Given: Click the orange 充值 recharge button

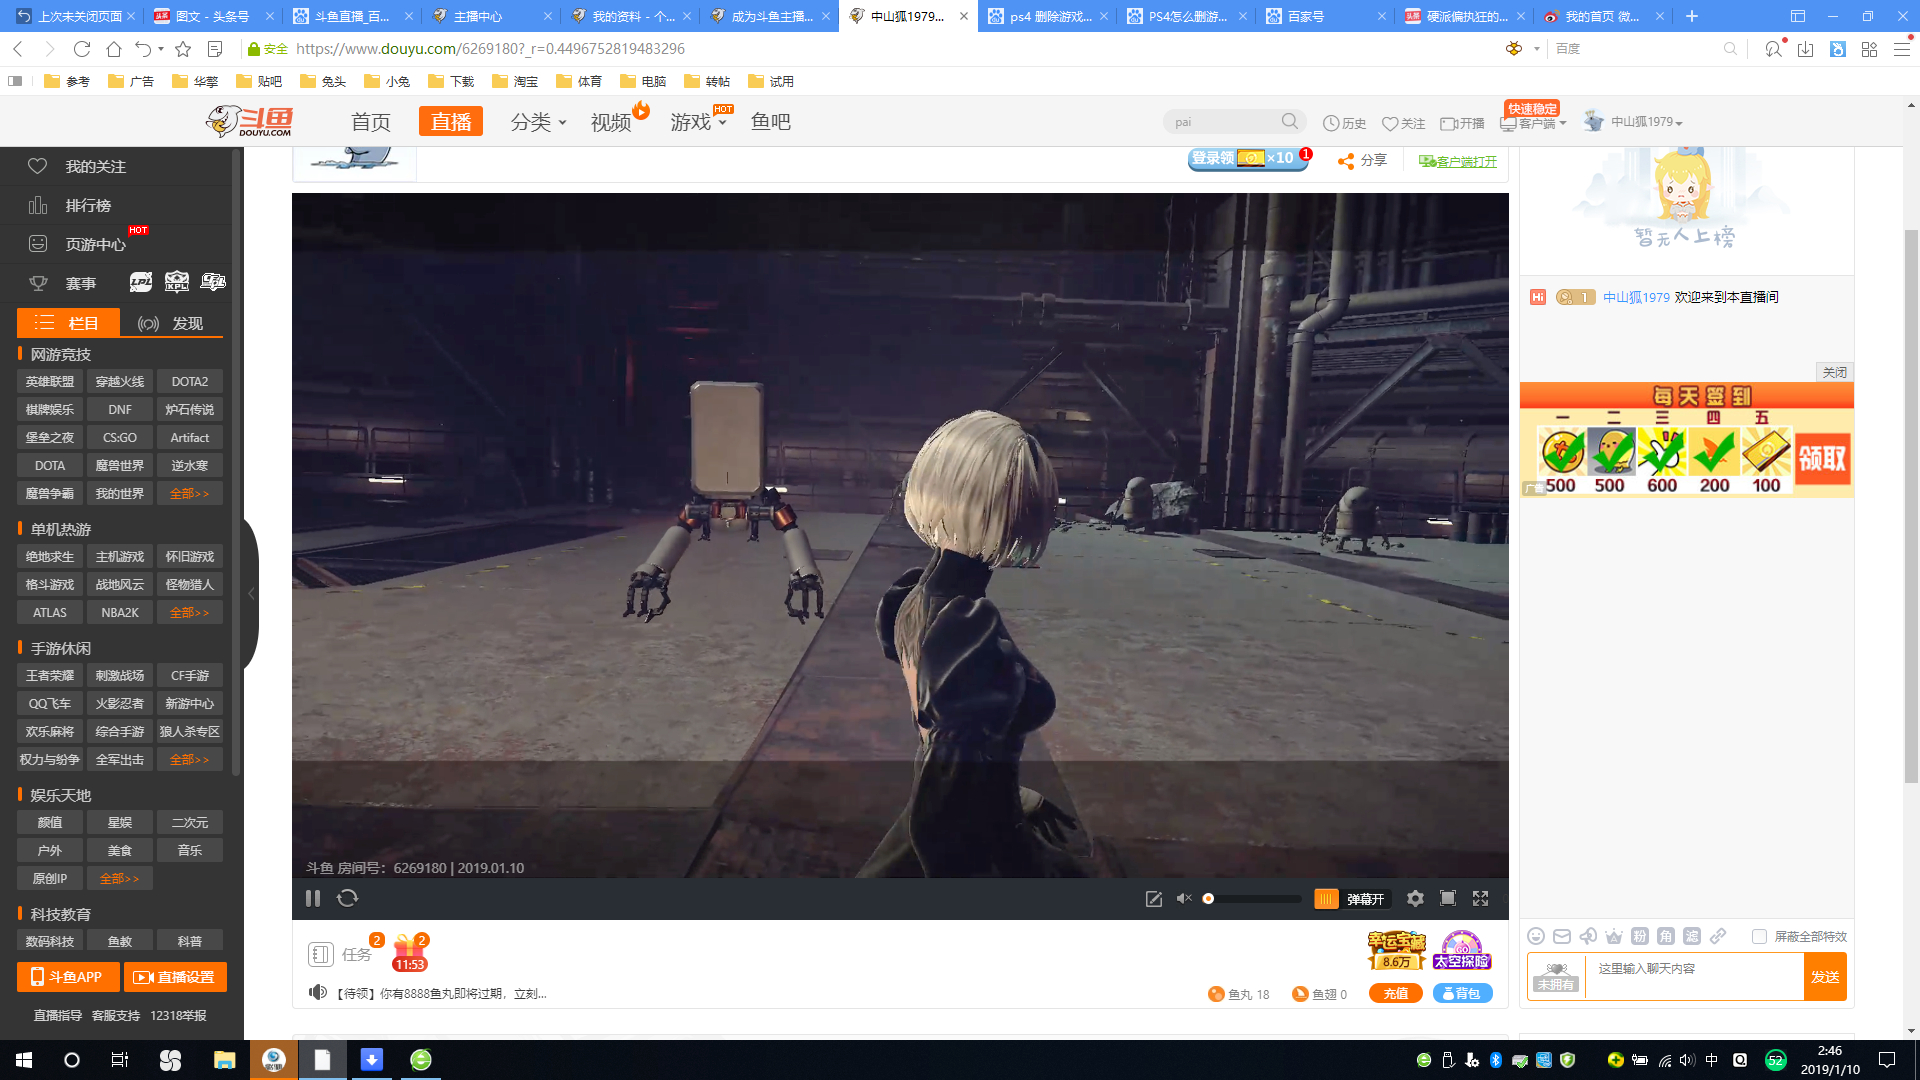Looking at the screenshot, I should click(1395, 993).
